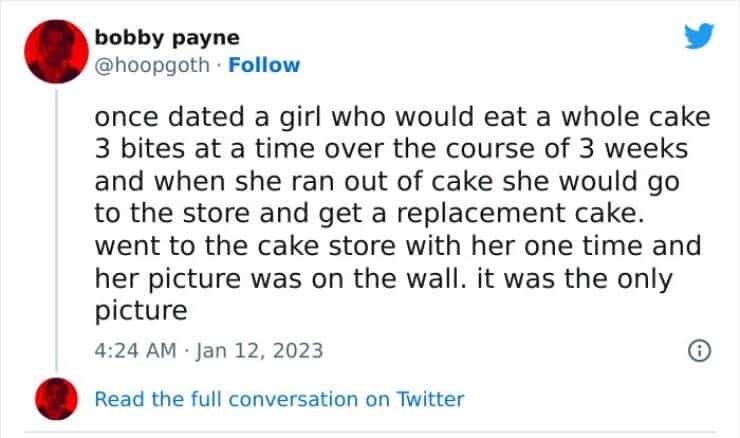Open Read the full conversation on Twitter
Image resolution: width=740 pixels, height=438 pixels.
tap(279, 399)
